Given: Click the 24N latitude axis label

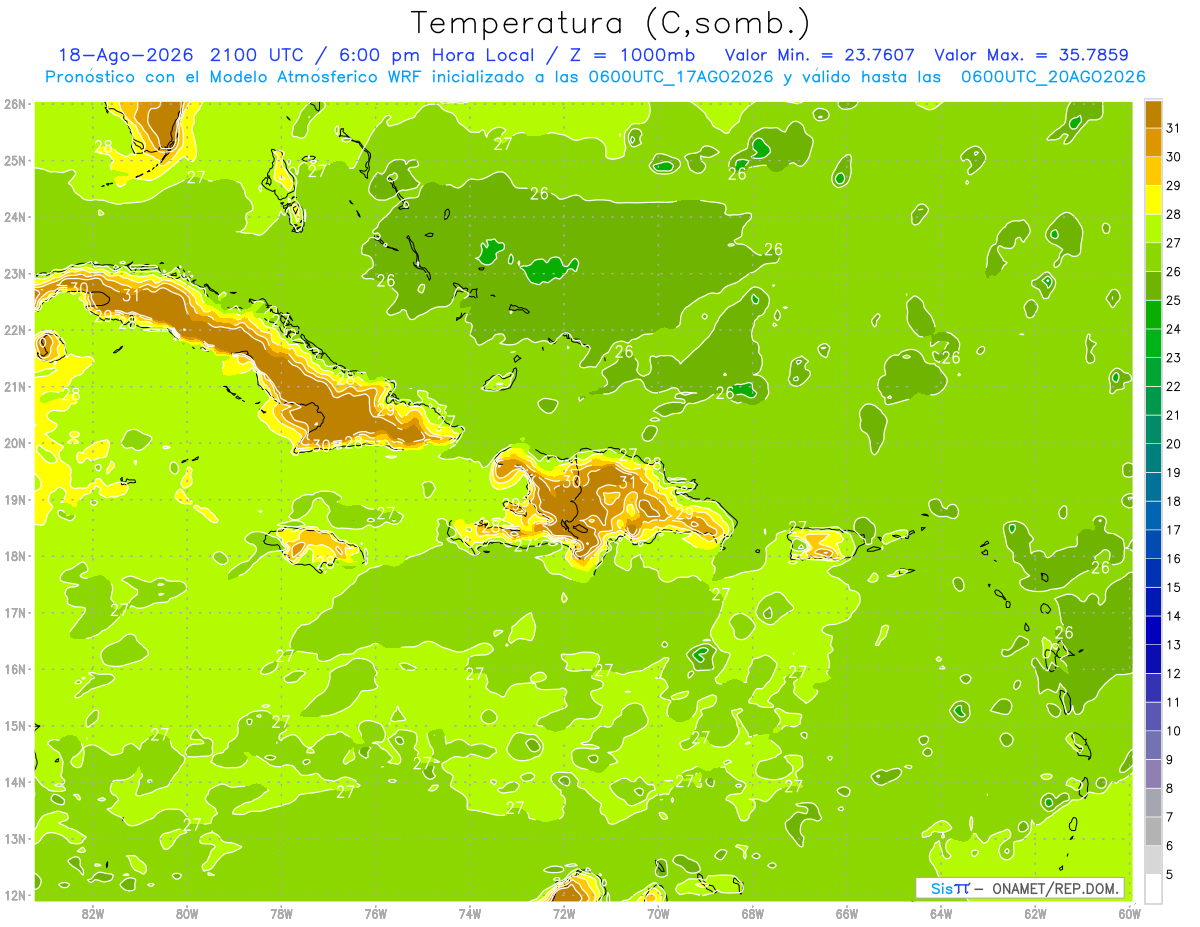Looking at the screenshot, I should coord(14,217).
